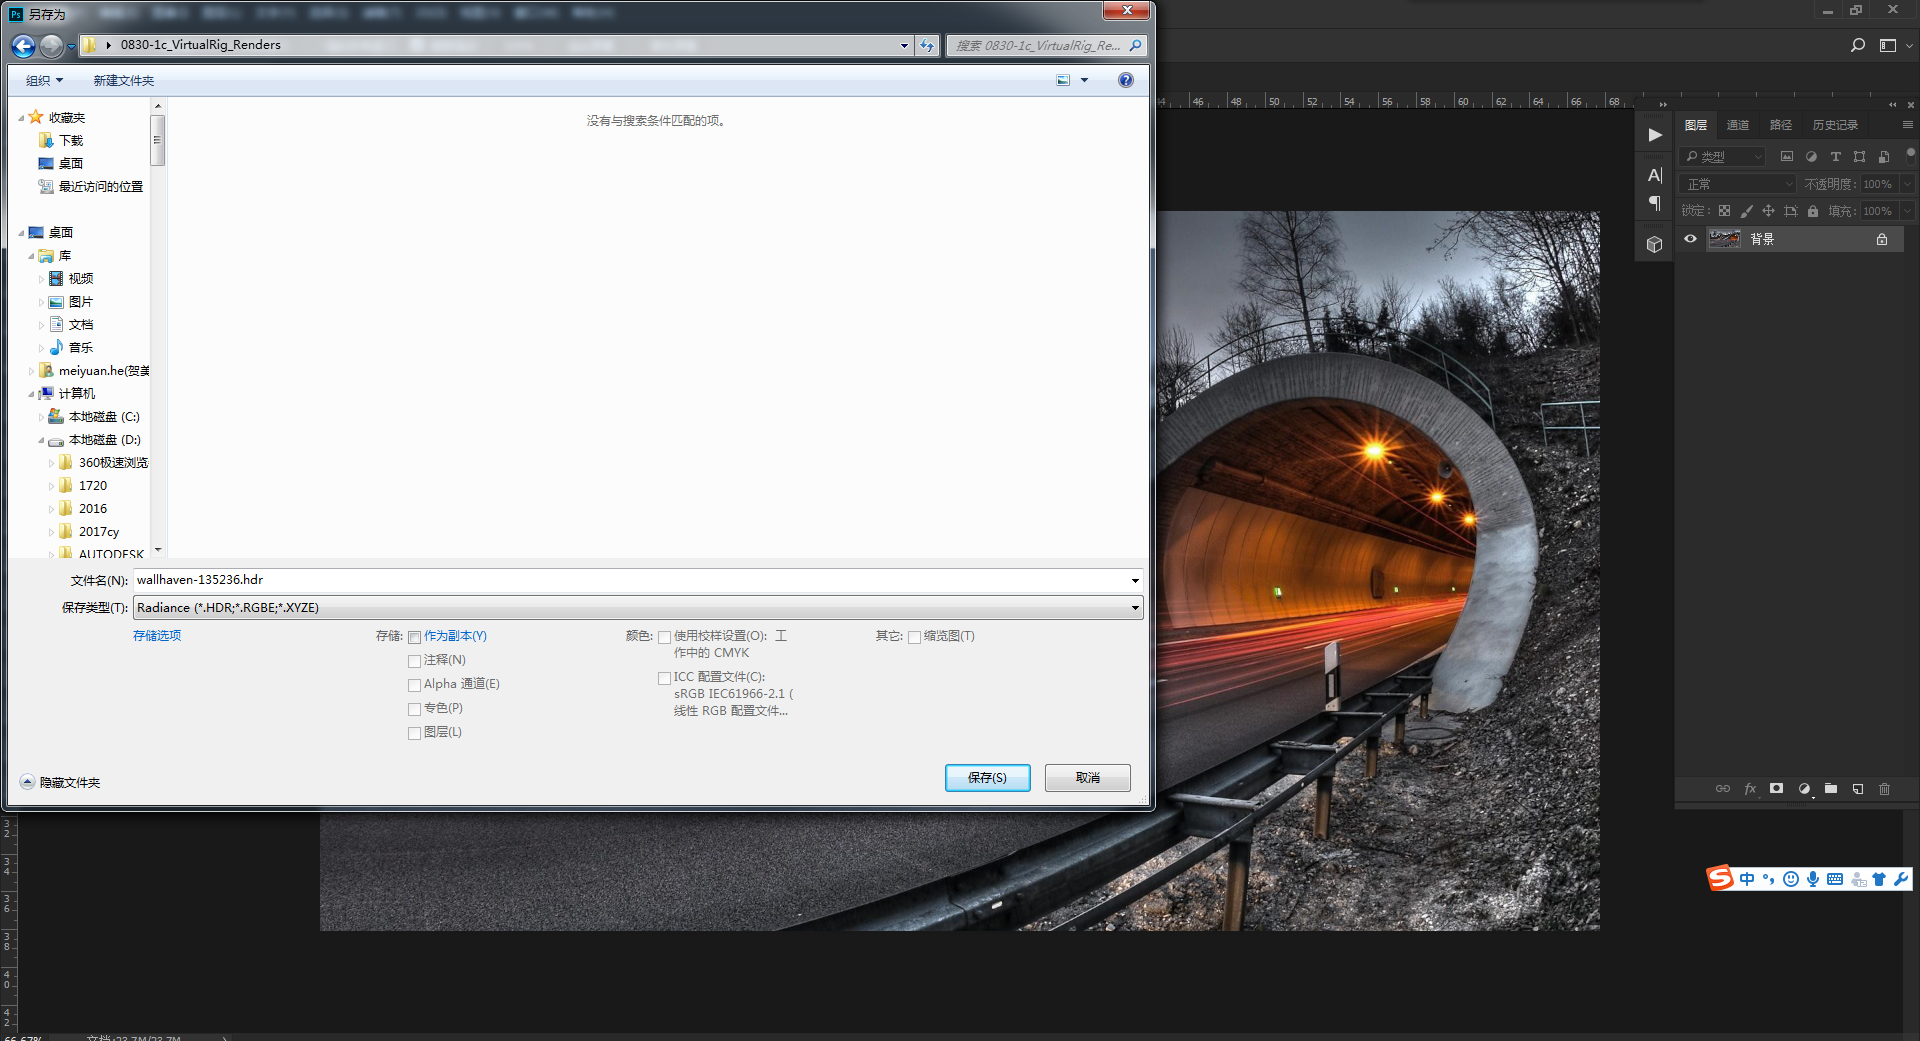Screen dimensions: 1920x1041
Task: Expand the 2016 folder tree node
Action: pos(51,509)
